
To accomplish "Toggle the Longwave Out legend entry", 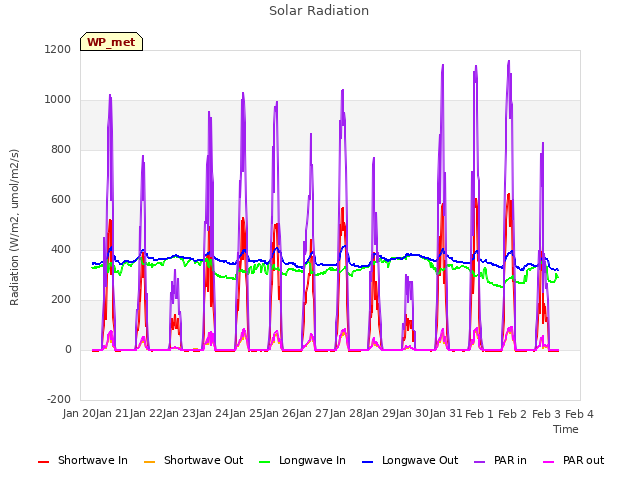I will pyautogui.click(x=410, y=460).
